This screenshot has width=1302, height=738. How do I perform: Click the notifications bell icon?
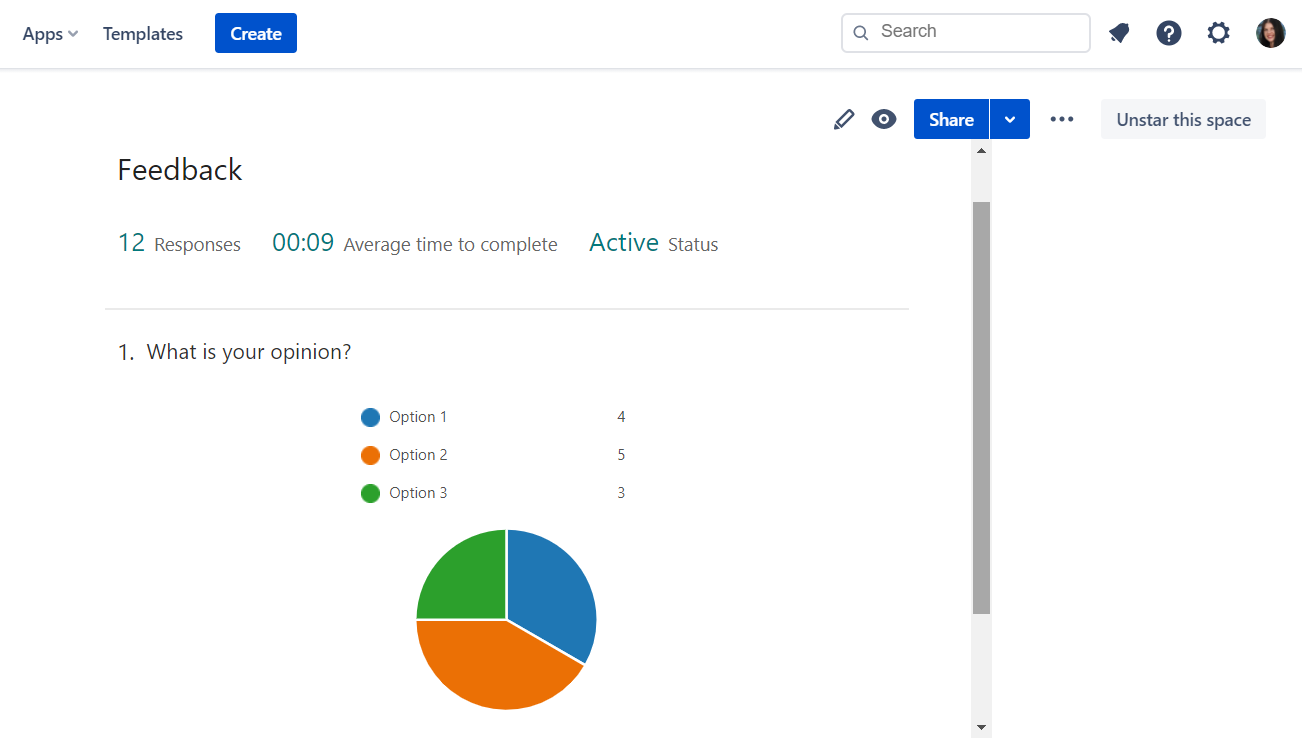click(1118, 33)
